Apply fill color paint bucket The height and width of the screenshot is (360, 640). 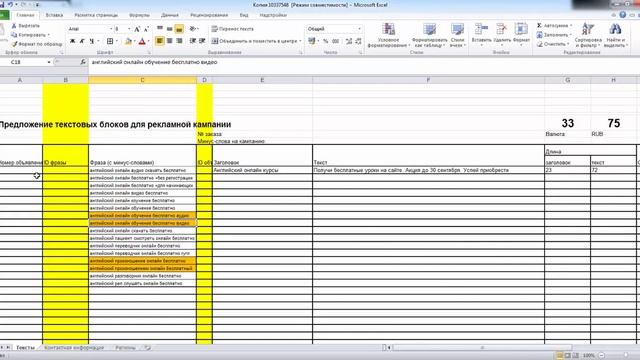point(129,41)
